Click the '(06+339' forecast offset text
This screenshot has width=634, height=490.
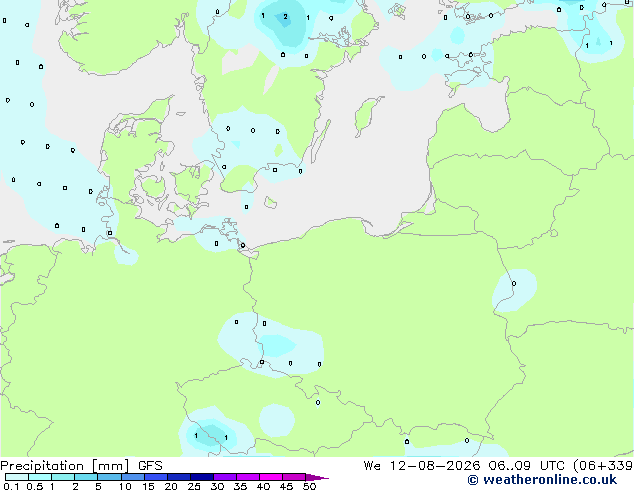[603, 466]
